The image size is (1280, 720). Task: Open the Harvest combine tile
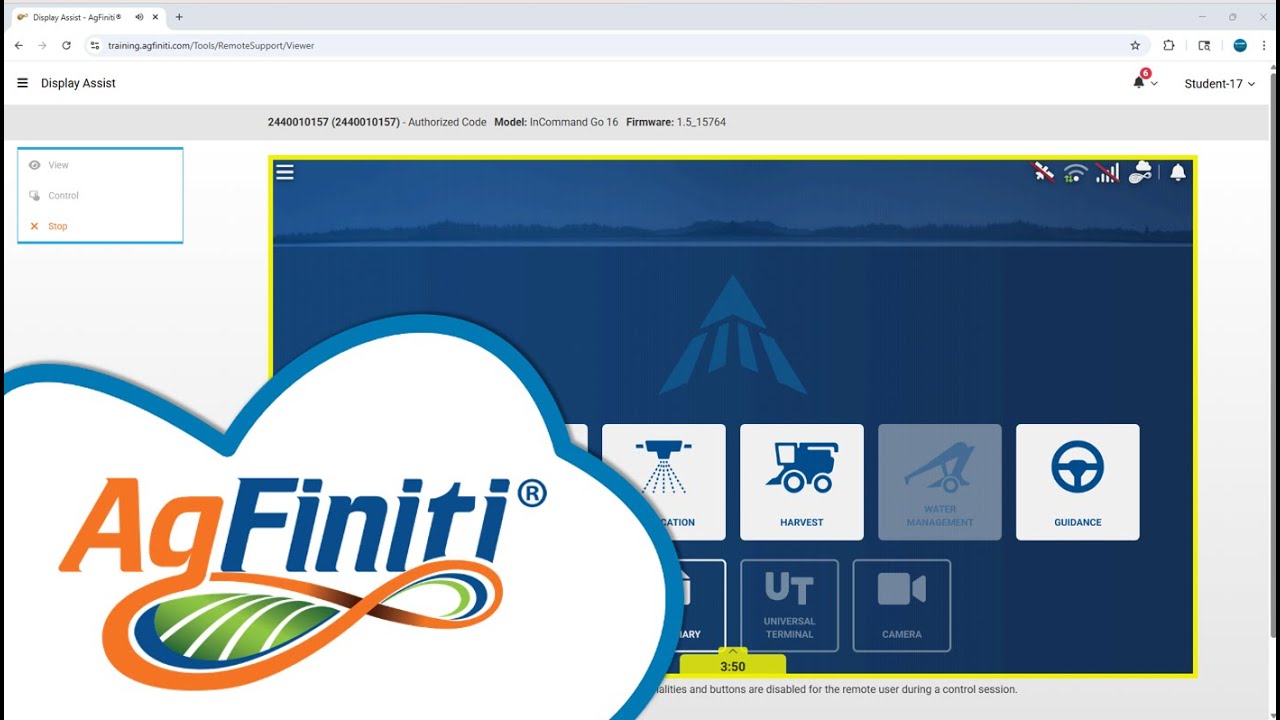pyautogui.click(x=802, y=482)
